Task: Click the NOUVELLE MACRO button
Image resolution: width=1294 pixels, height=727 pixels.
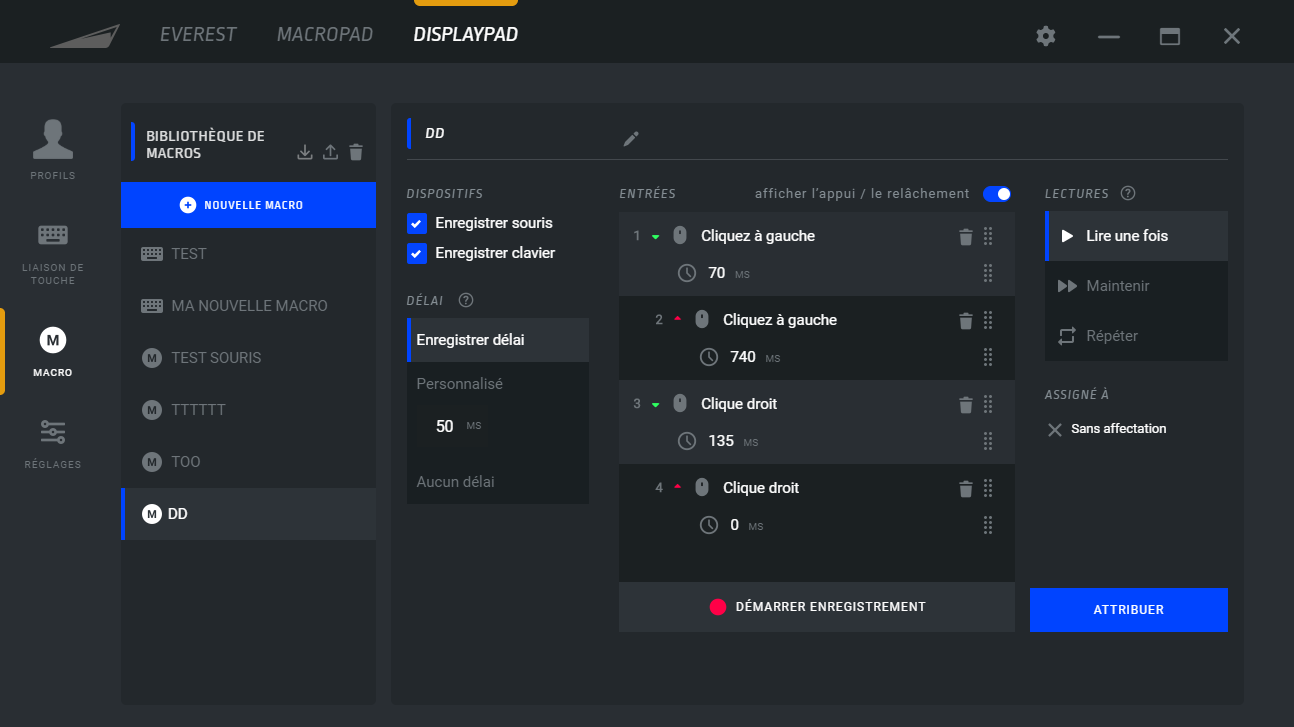Action: click(x=248, y=204)
